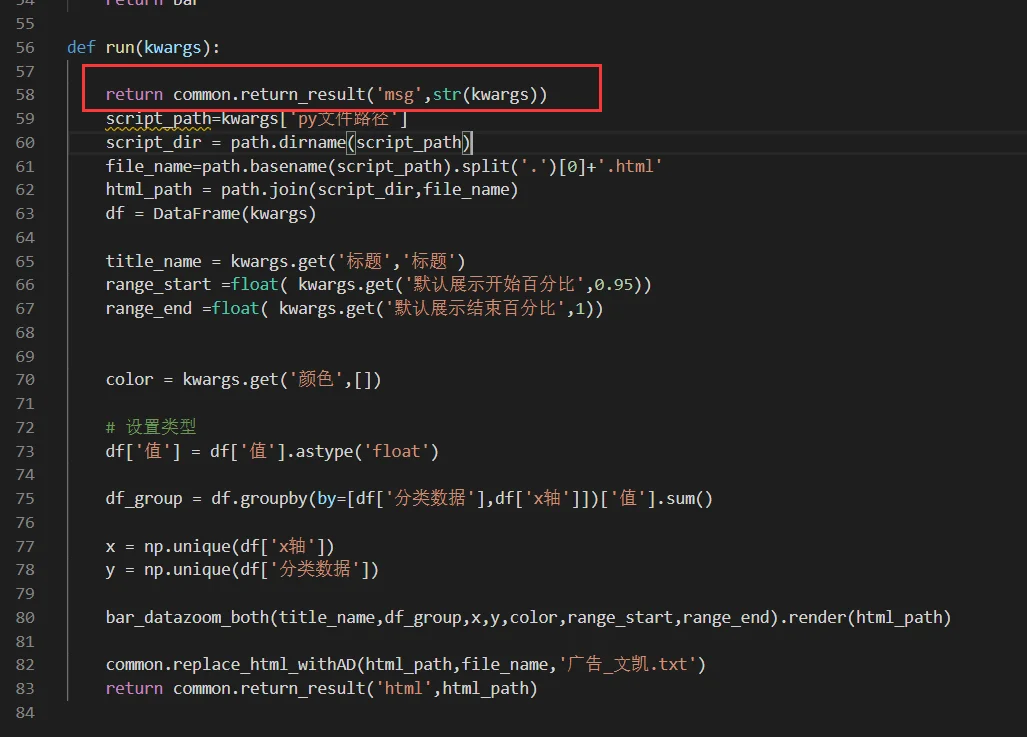Click the '默认展示结束百分比' string
This screenshot has width=1027, height=737.
point(476,309)
